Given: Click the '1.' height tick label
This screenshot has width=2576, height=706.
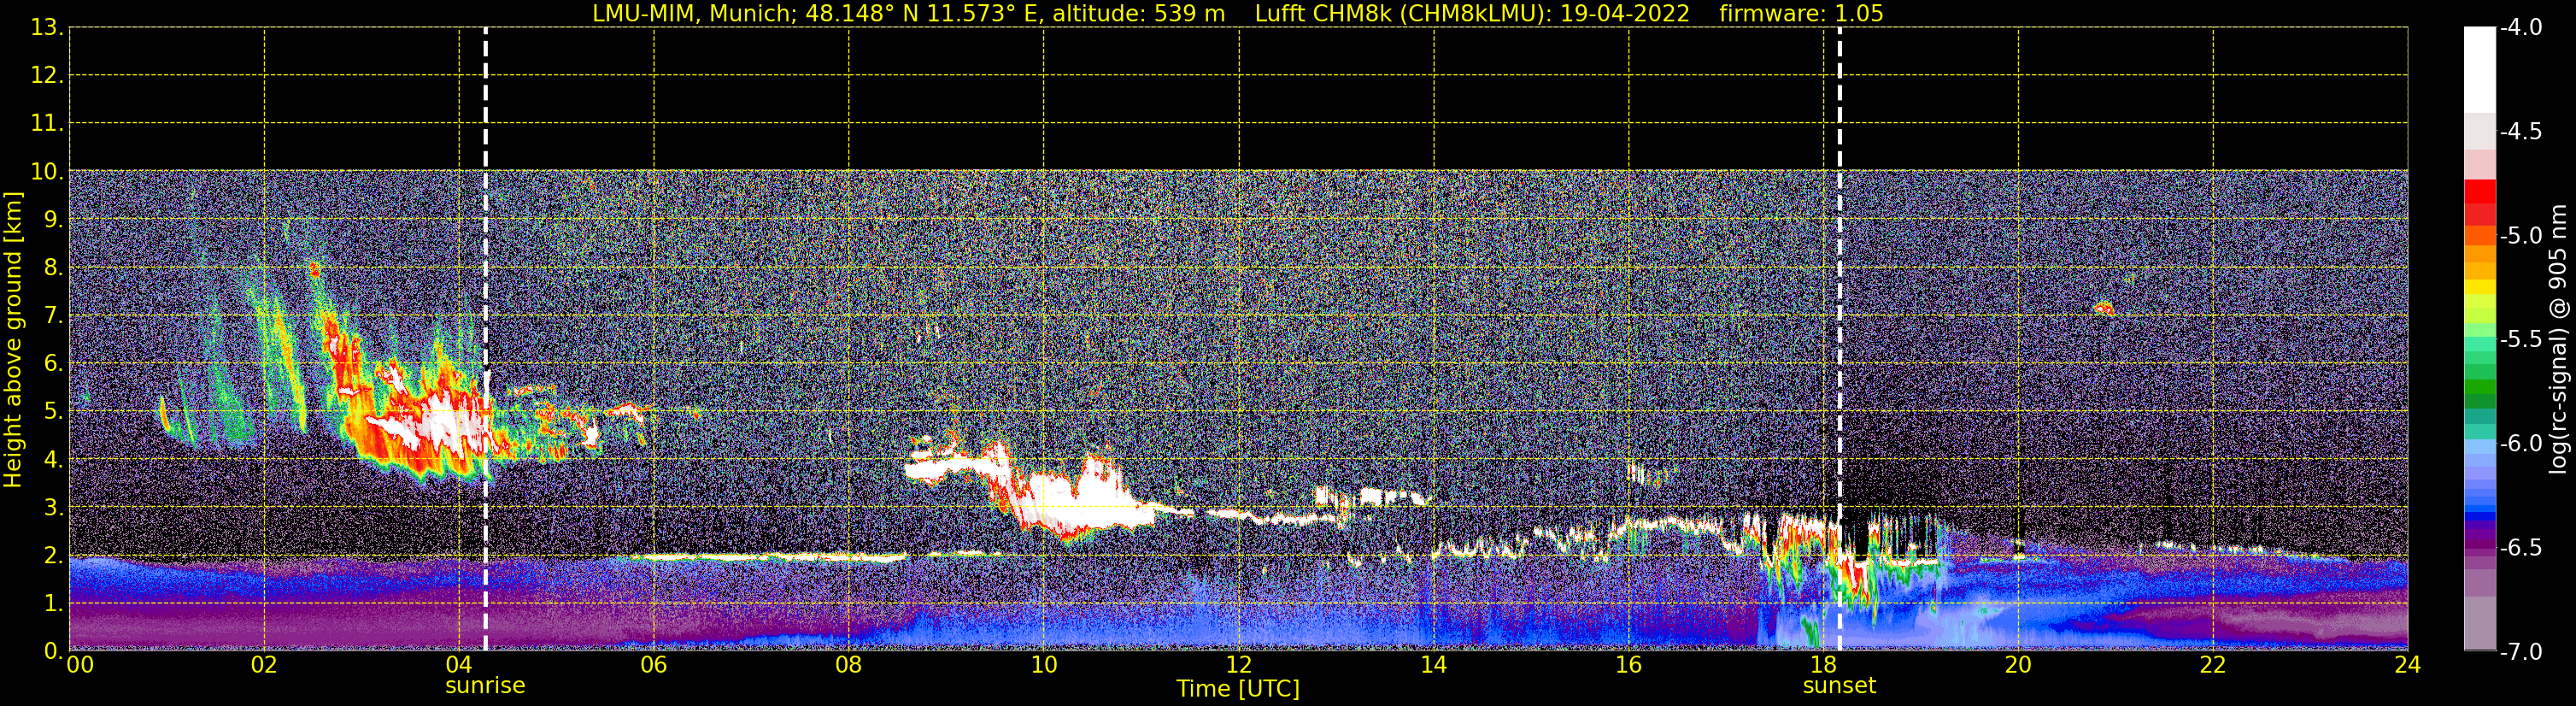Looking at the screenshot, I should coord(53,604).
